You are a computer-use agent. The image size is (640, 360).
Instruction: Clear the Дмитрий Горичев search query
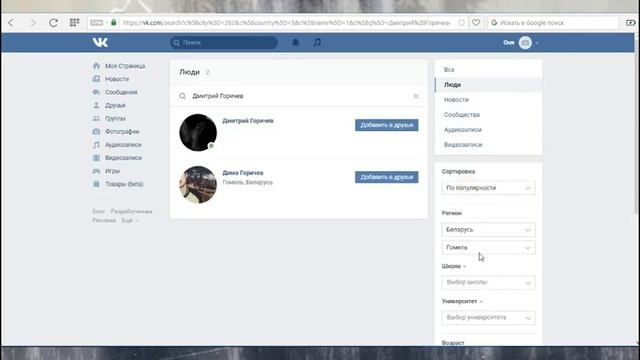[x=416, y=96]
